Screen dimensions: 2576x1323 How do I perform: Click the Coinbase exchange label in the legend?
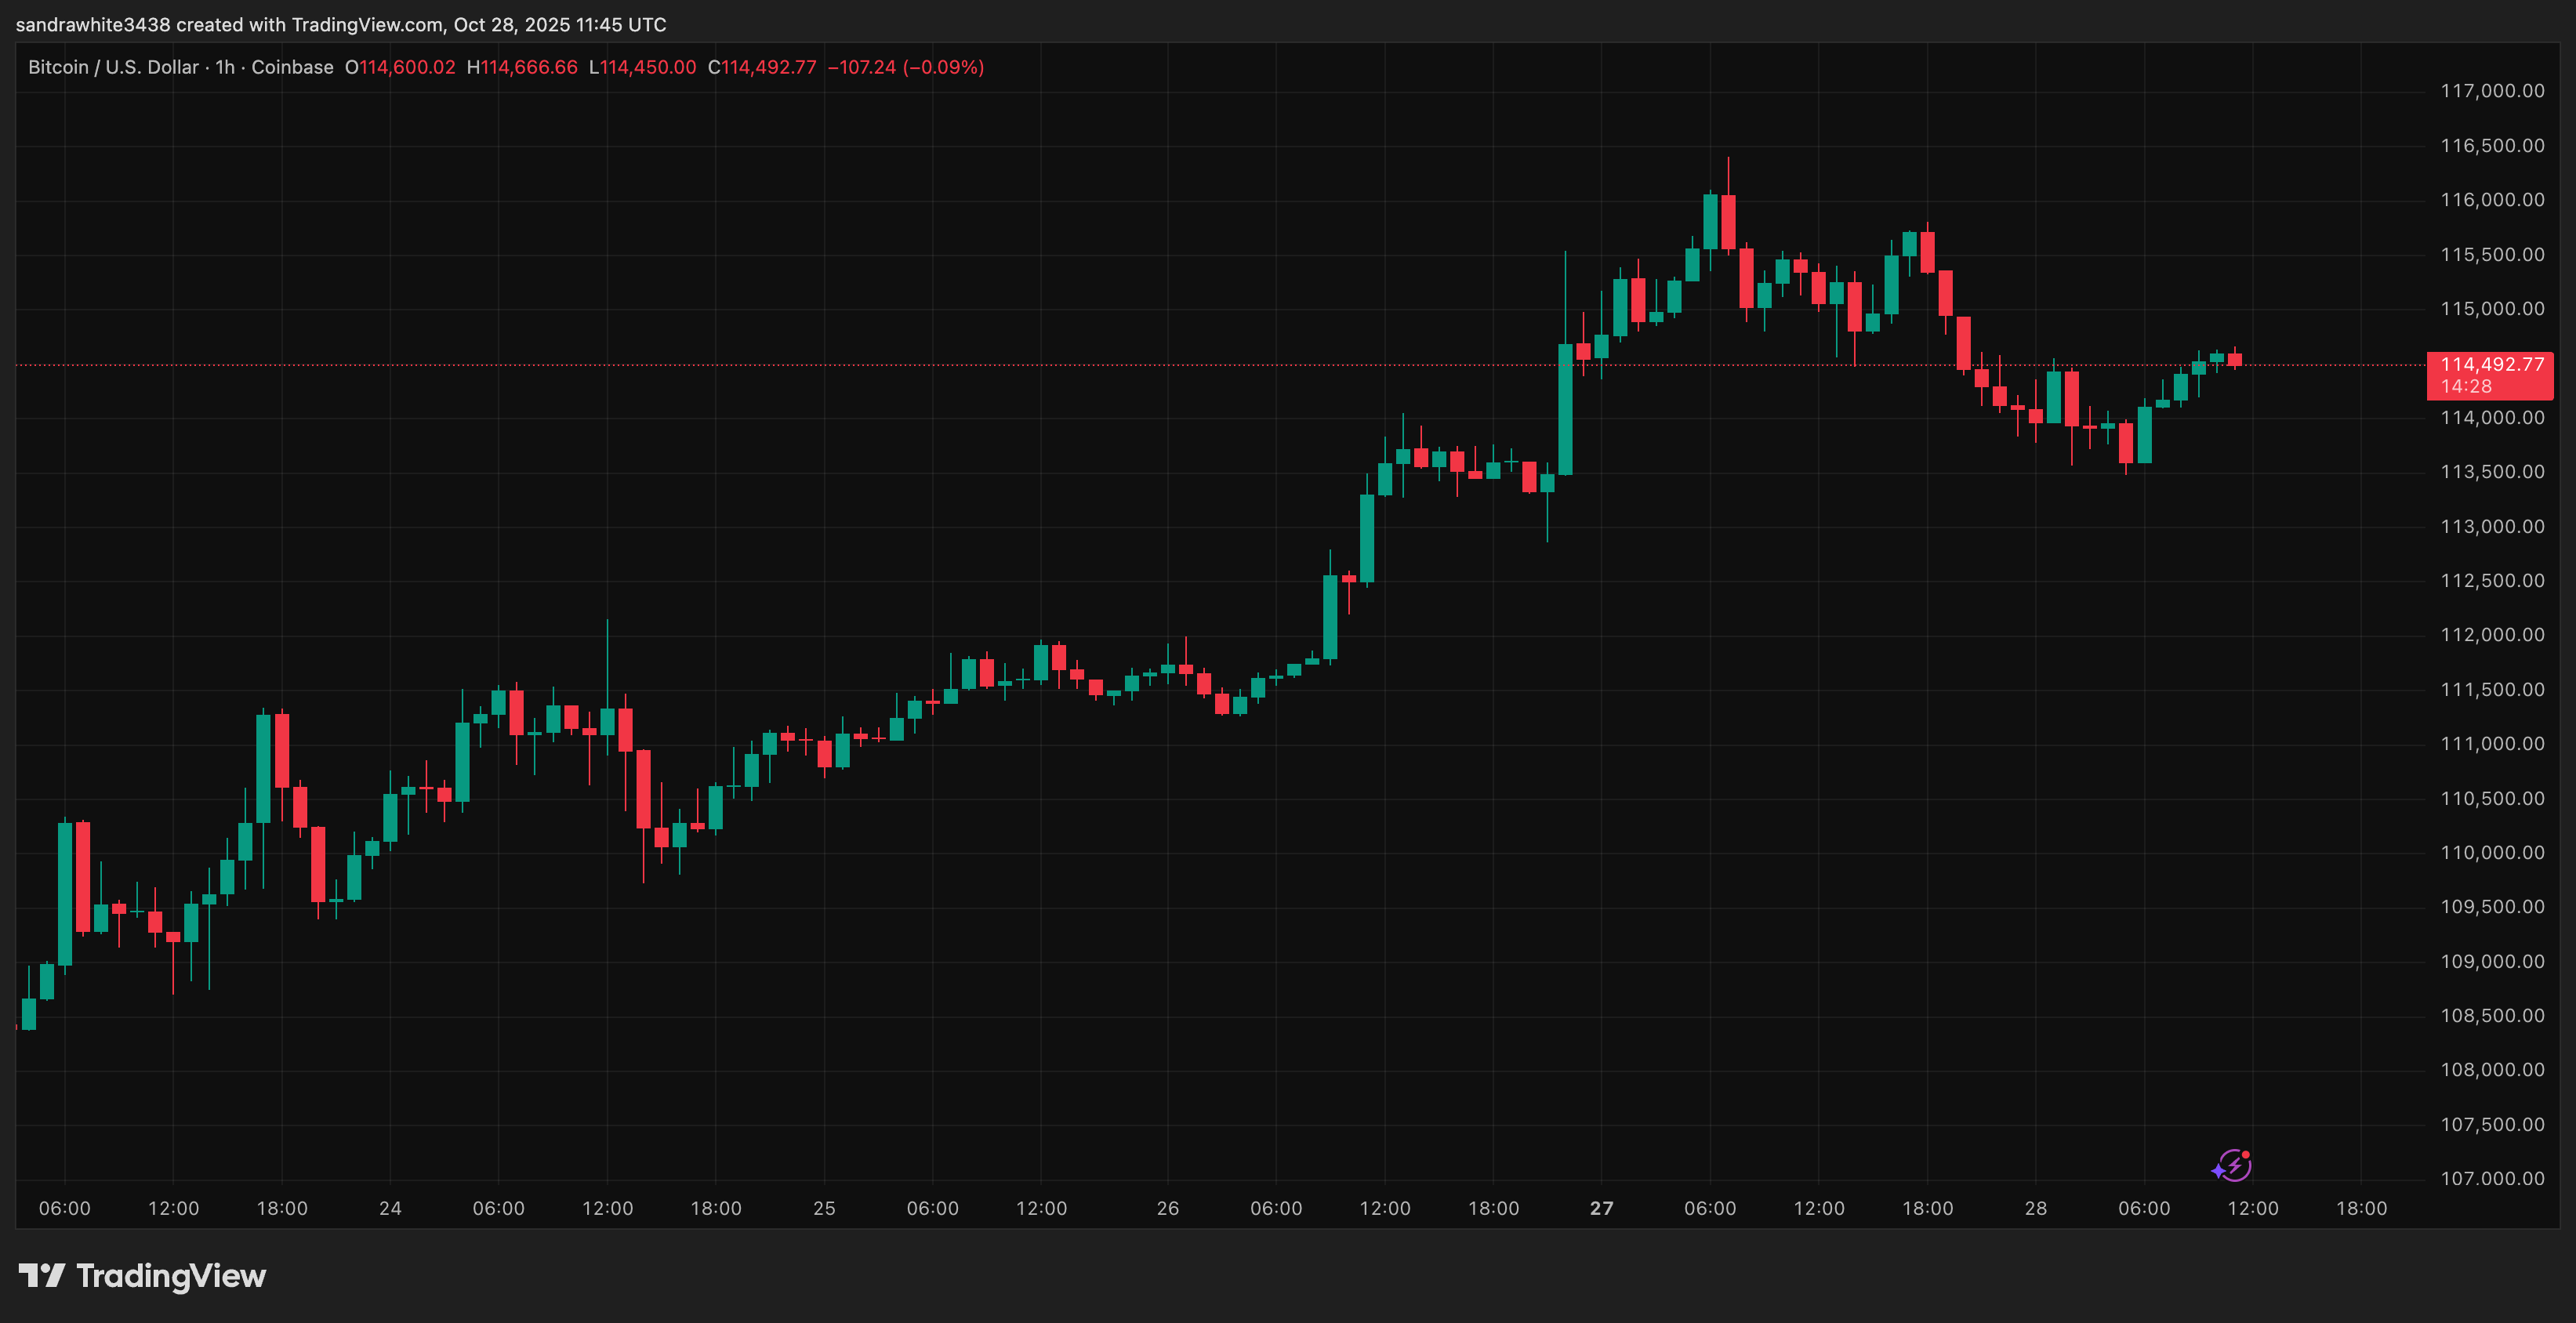coord(292,67)
